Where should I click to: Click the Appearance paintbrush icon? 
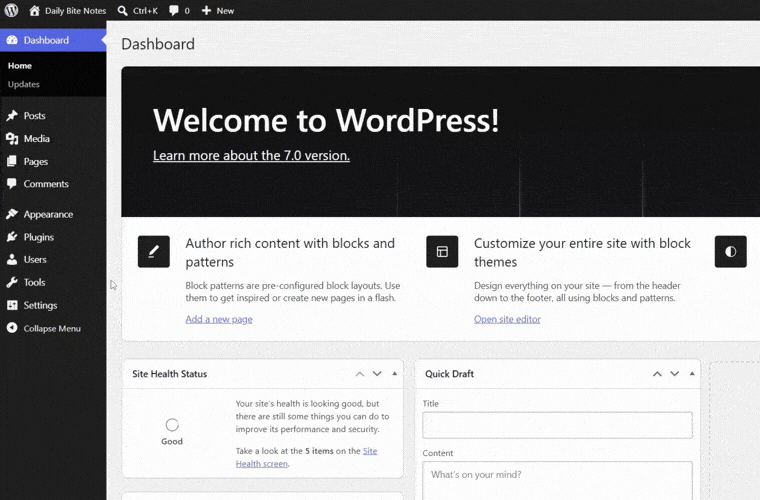point(12,214)
